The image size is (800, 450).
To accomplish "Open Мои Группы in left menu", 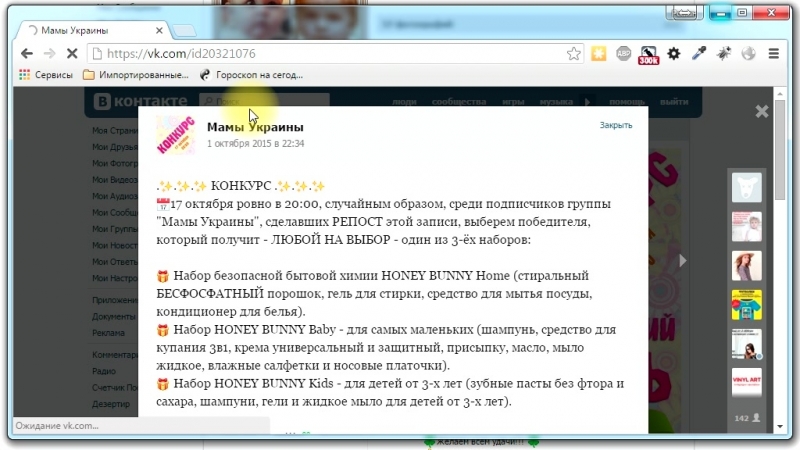I will tap(115, 229).
